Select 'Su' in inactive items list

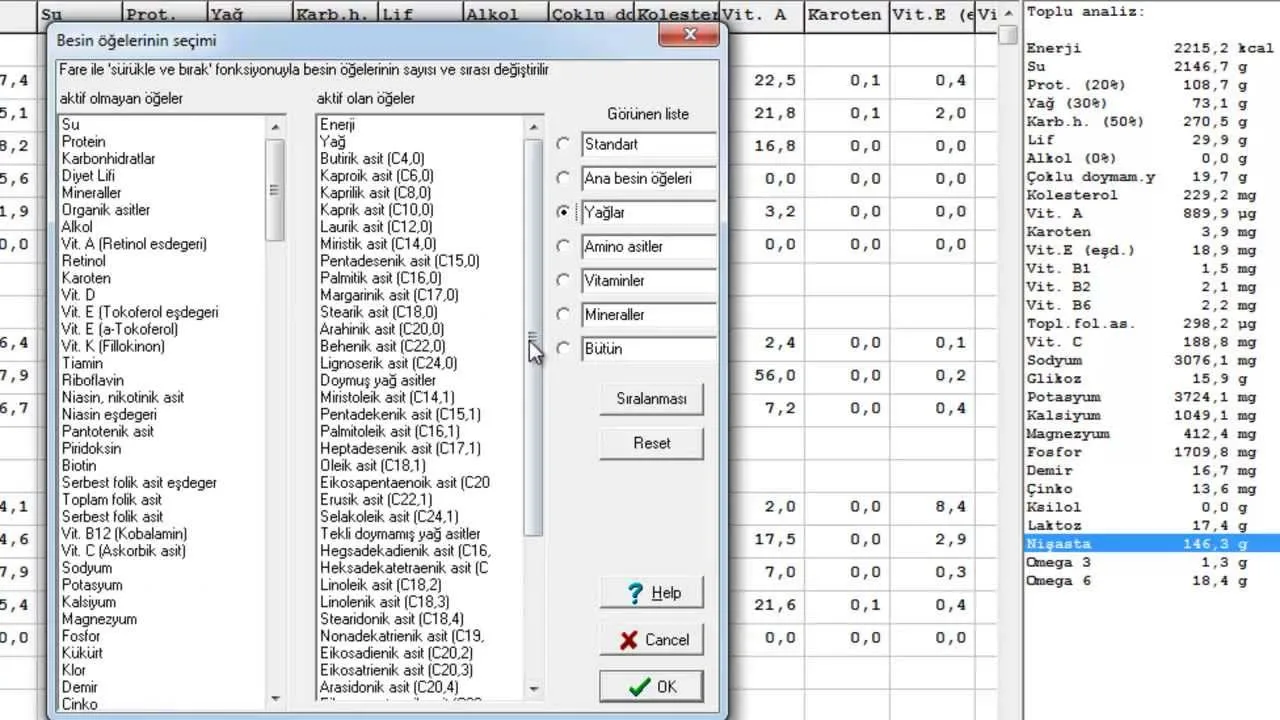(x=70, y=125)
